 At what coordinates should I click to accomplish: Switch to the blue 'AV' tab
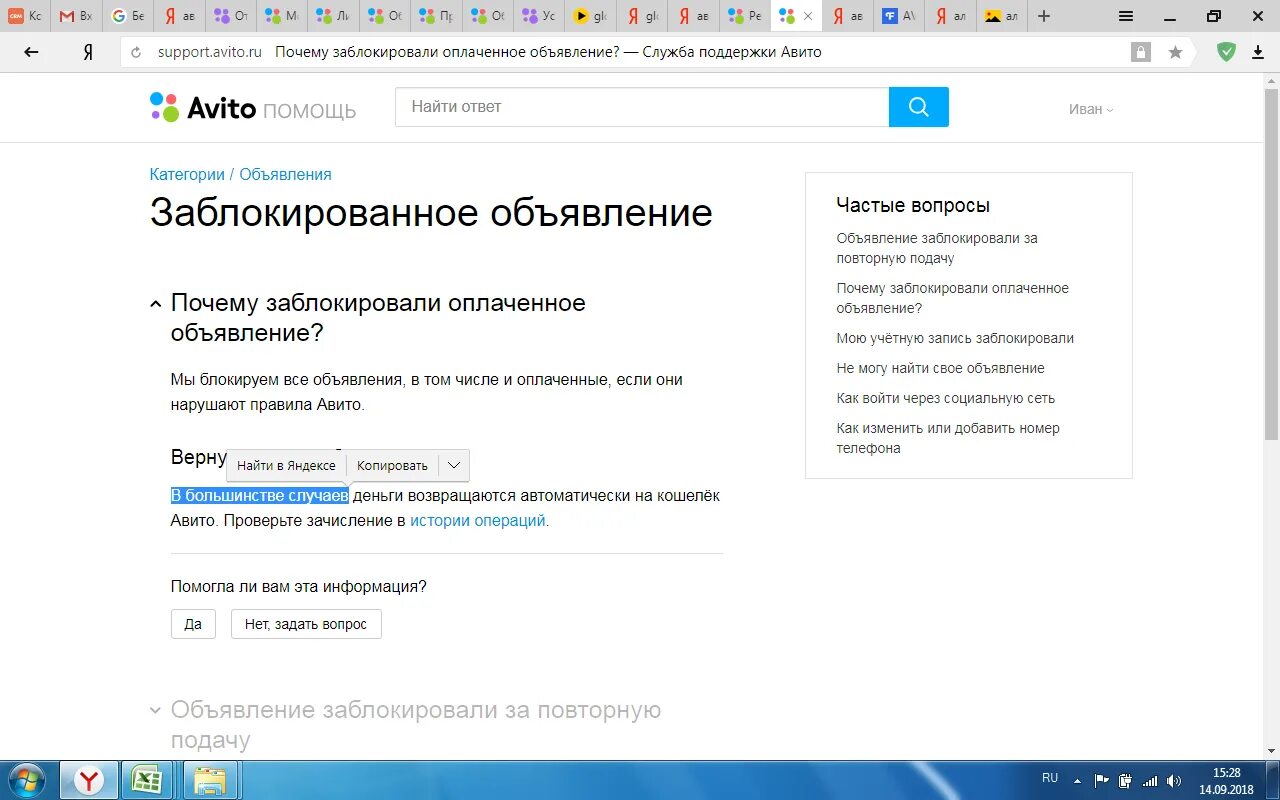(x=899, y=16)
